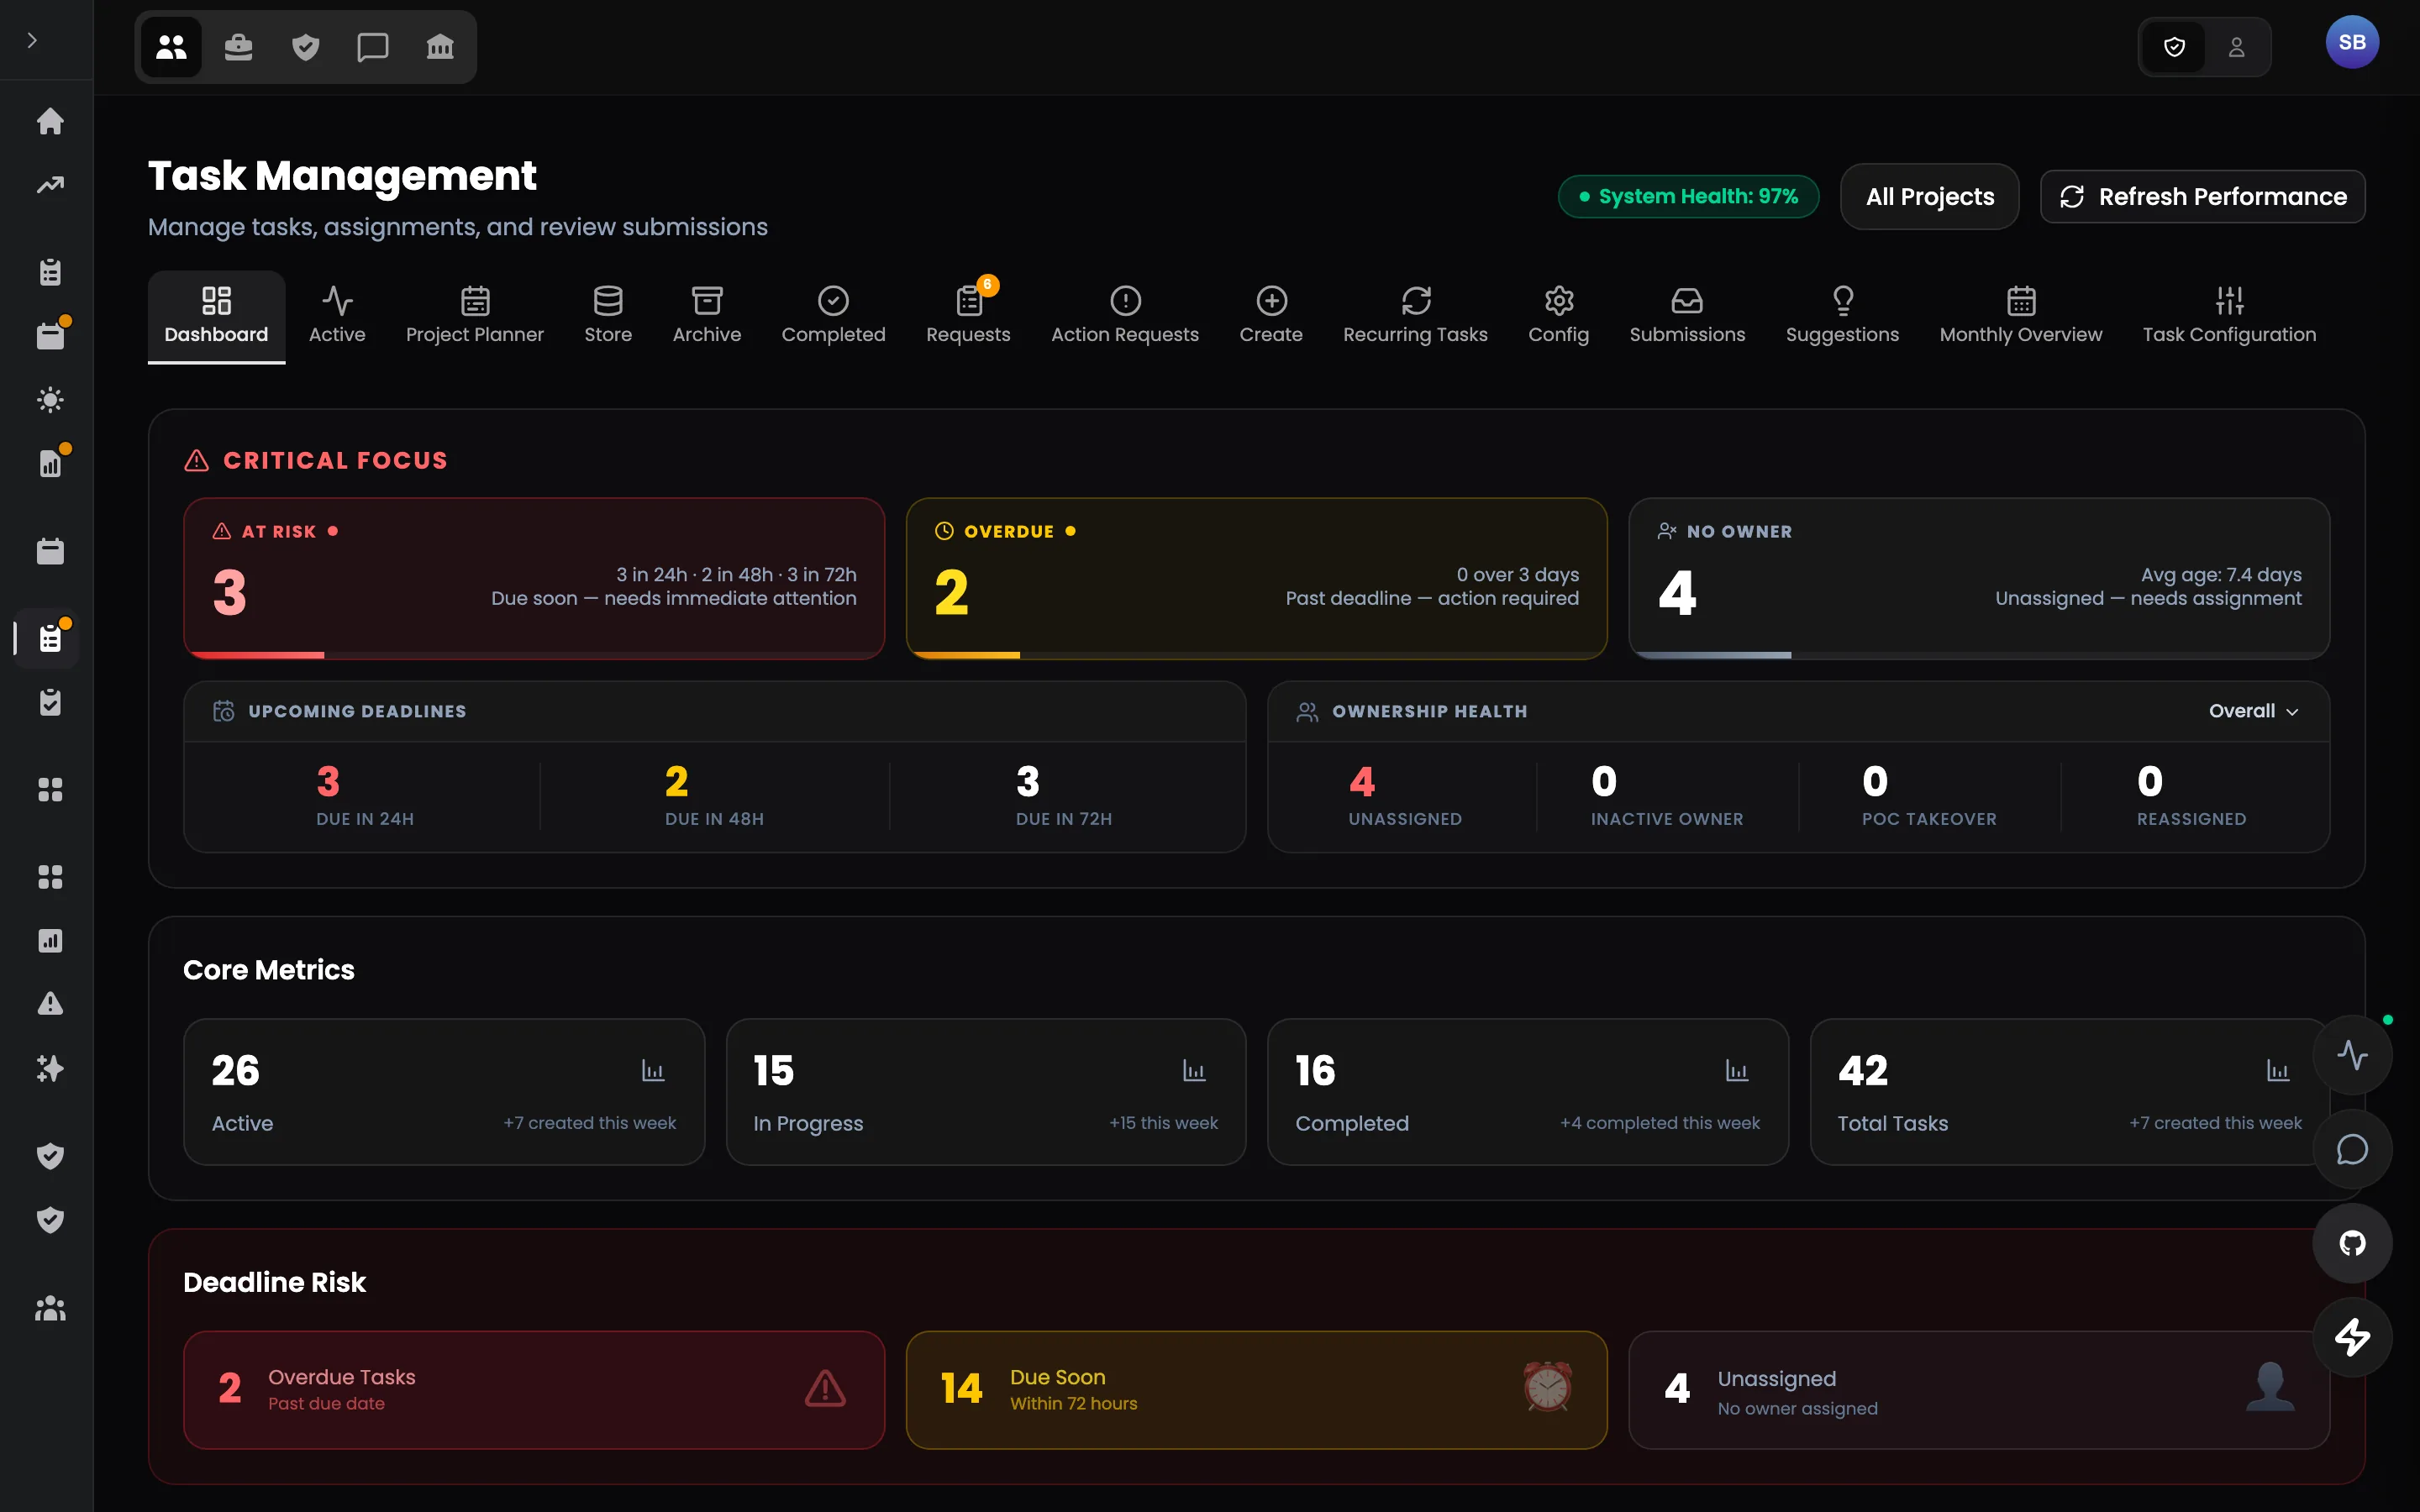Click the chart icon on Total Tasks metric
This screenshot has width=2420, height=1512.
pyautogui.click(x=2278, y=1070)
